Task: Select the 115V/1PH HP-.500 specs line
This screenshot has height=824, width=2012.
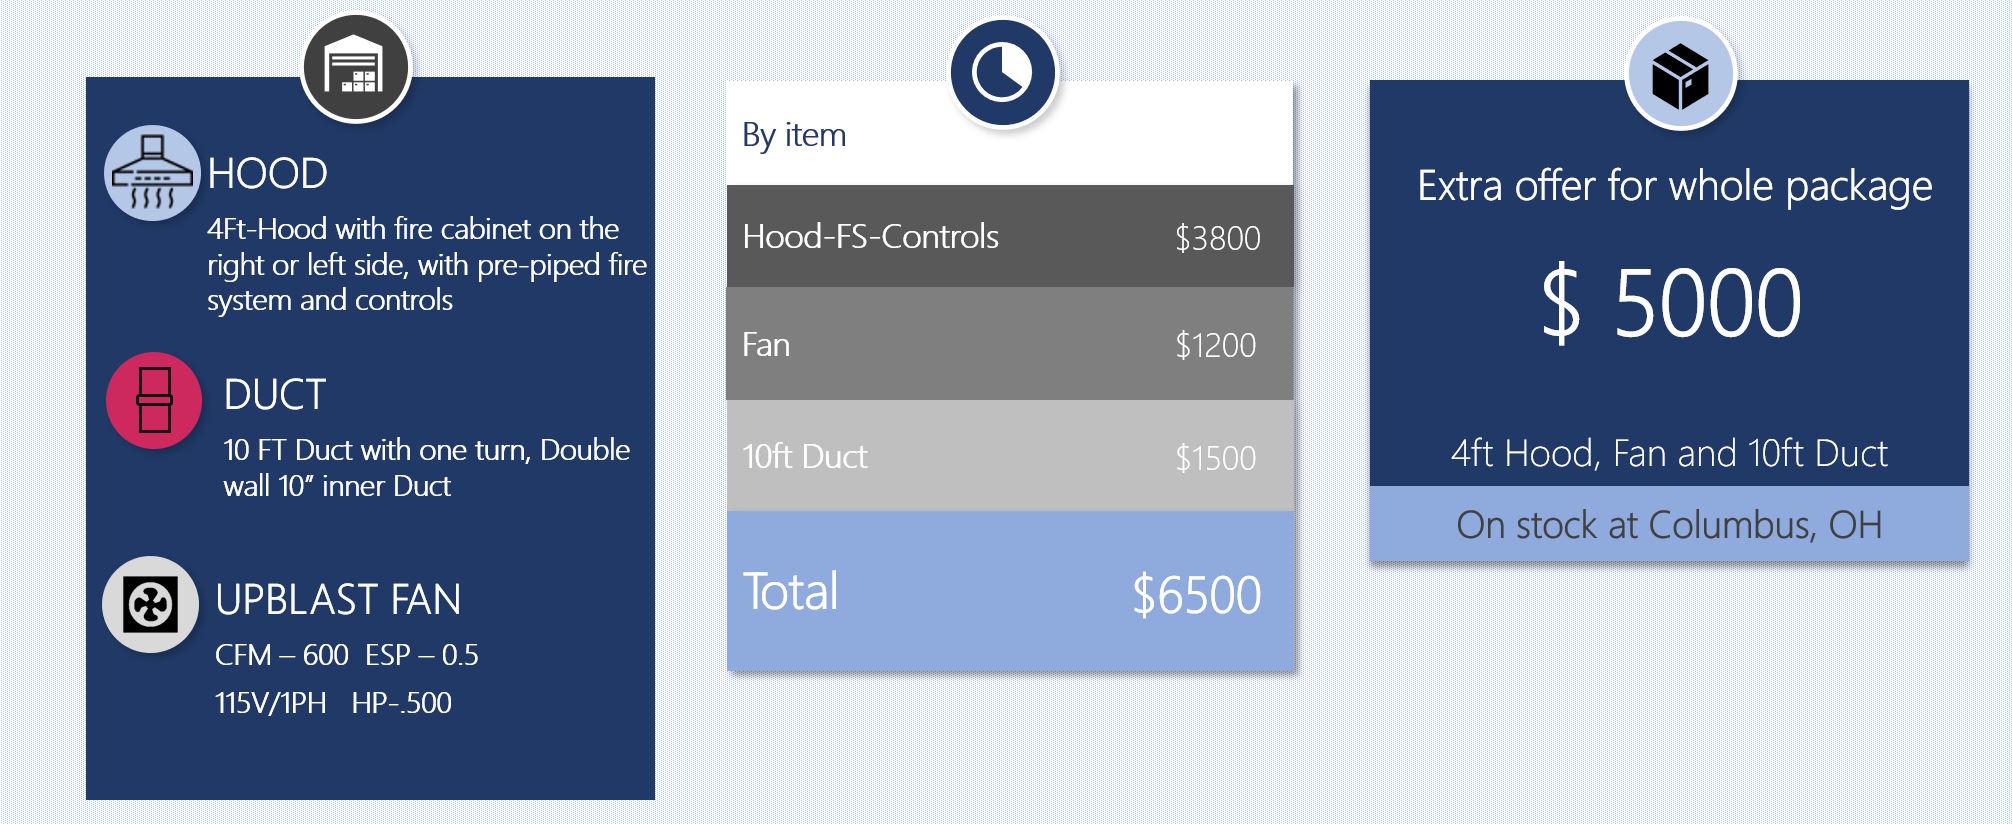Action: 333,703
